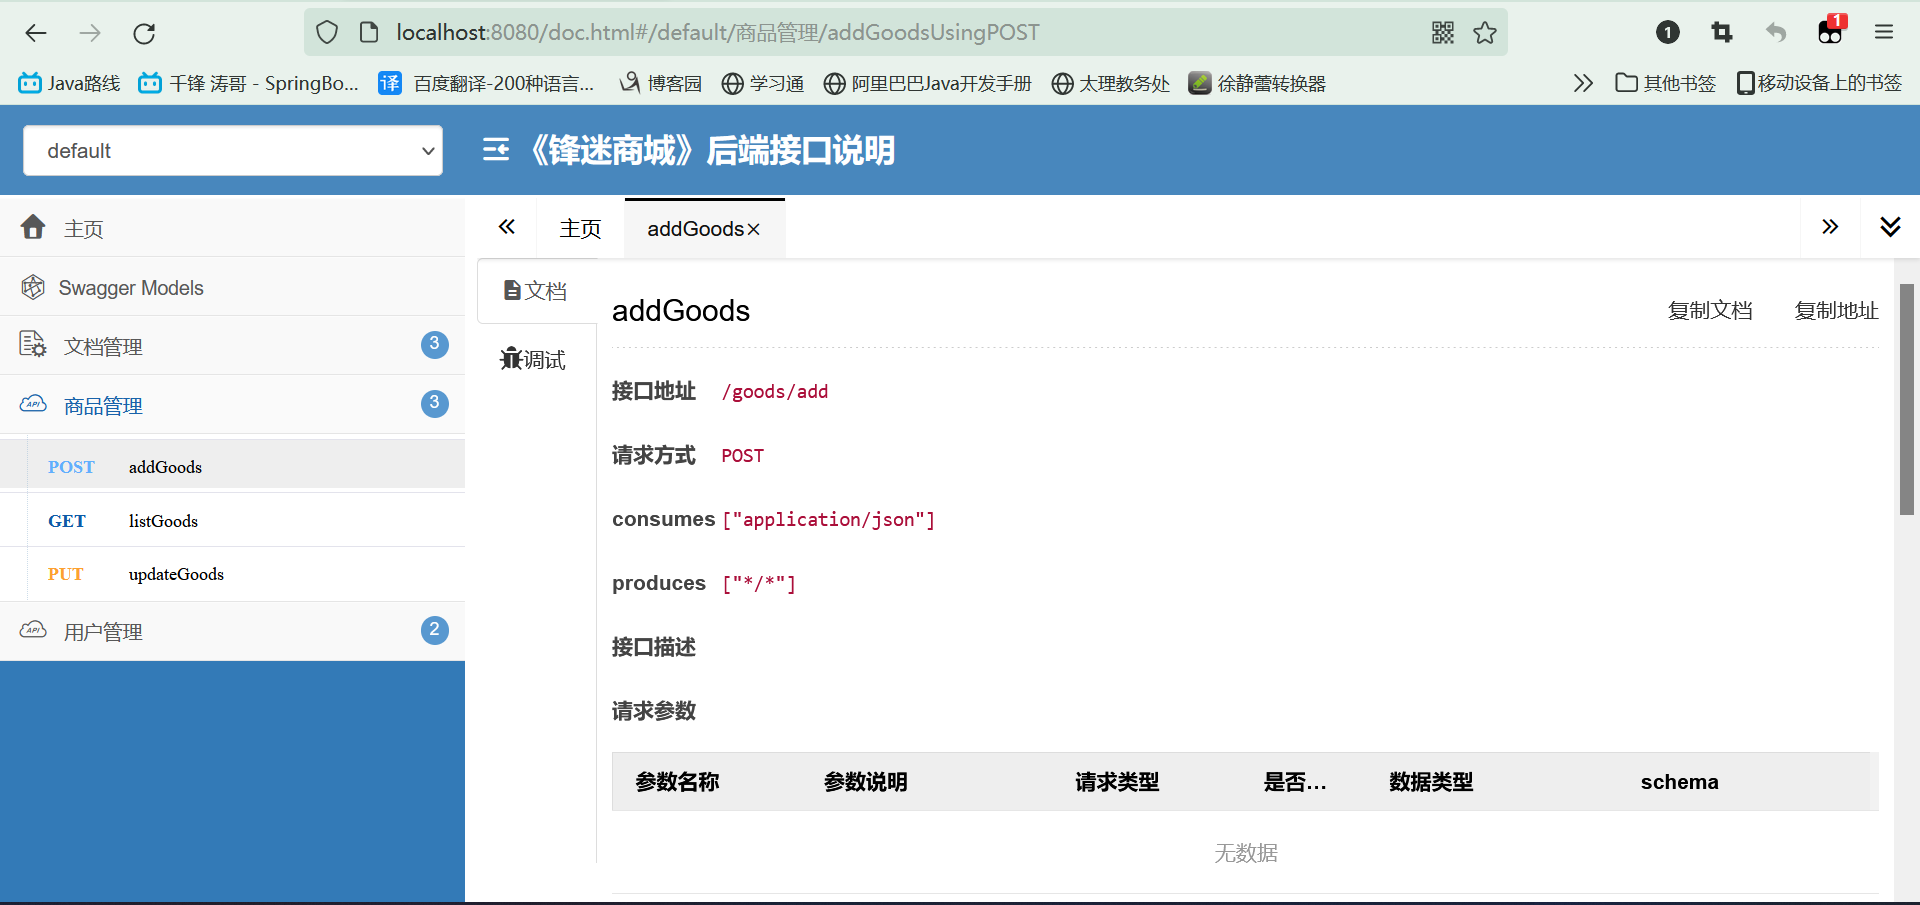Viewport: 1920px width, 905px height.
Task: Click 复制文档 to copy document
Action: click(x=1710, y=311)
